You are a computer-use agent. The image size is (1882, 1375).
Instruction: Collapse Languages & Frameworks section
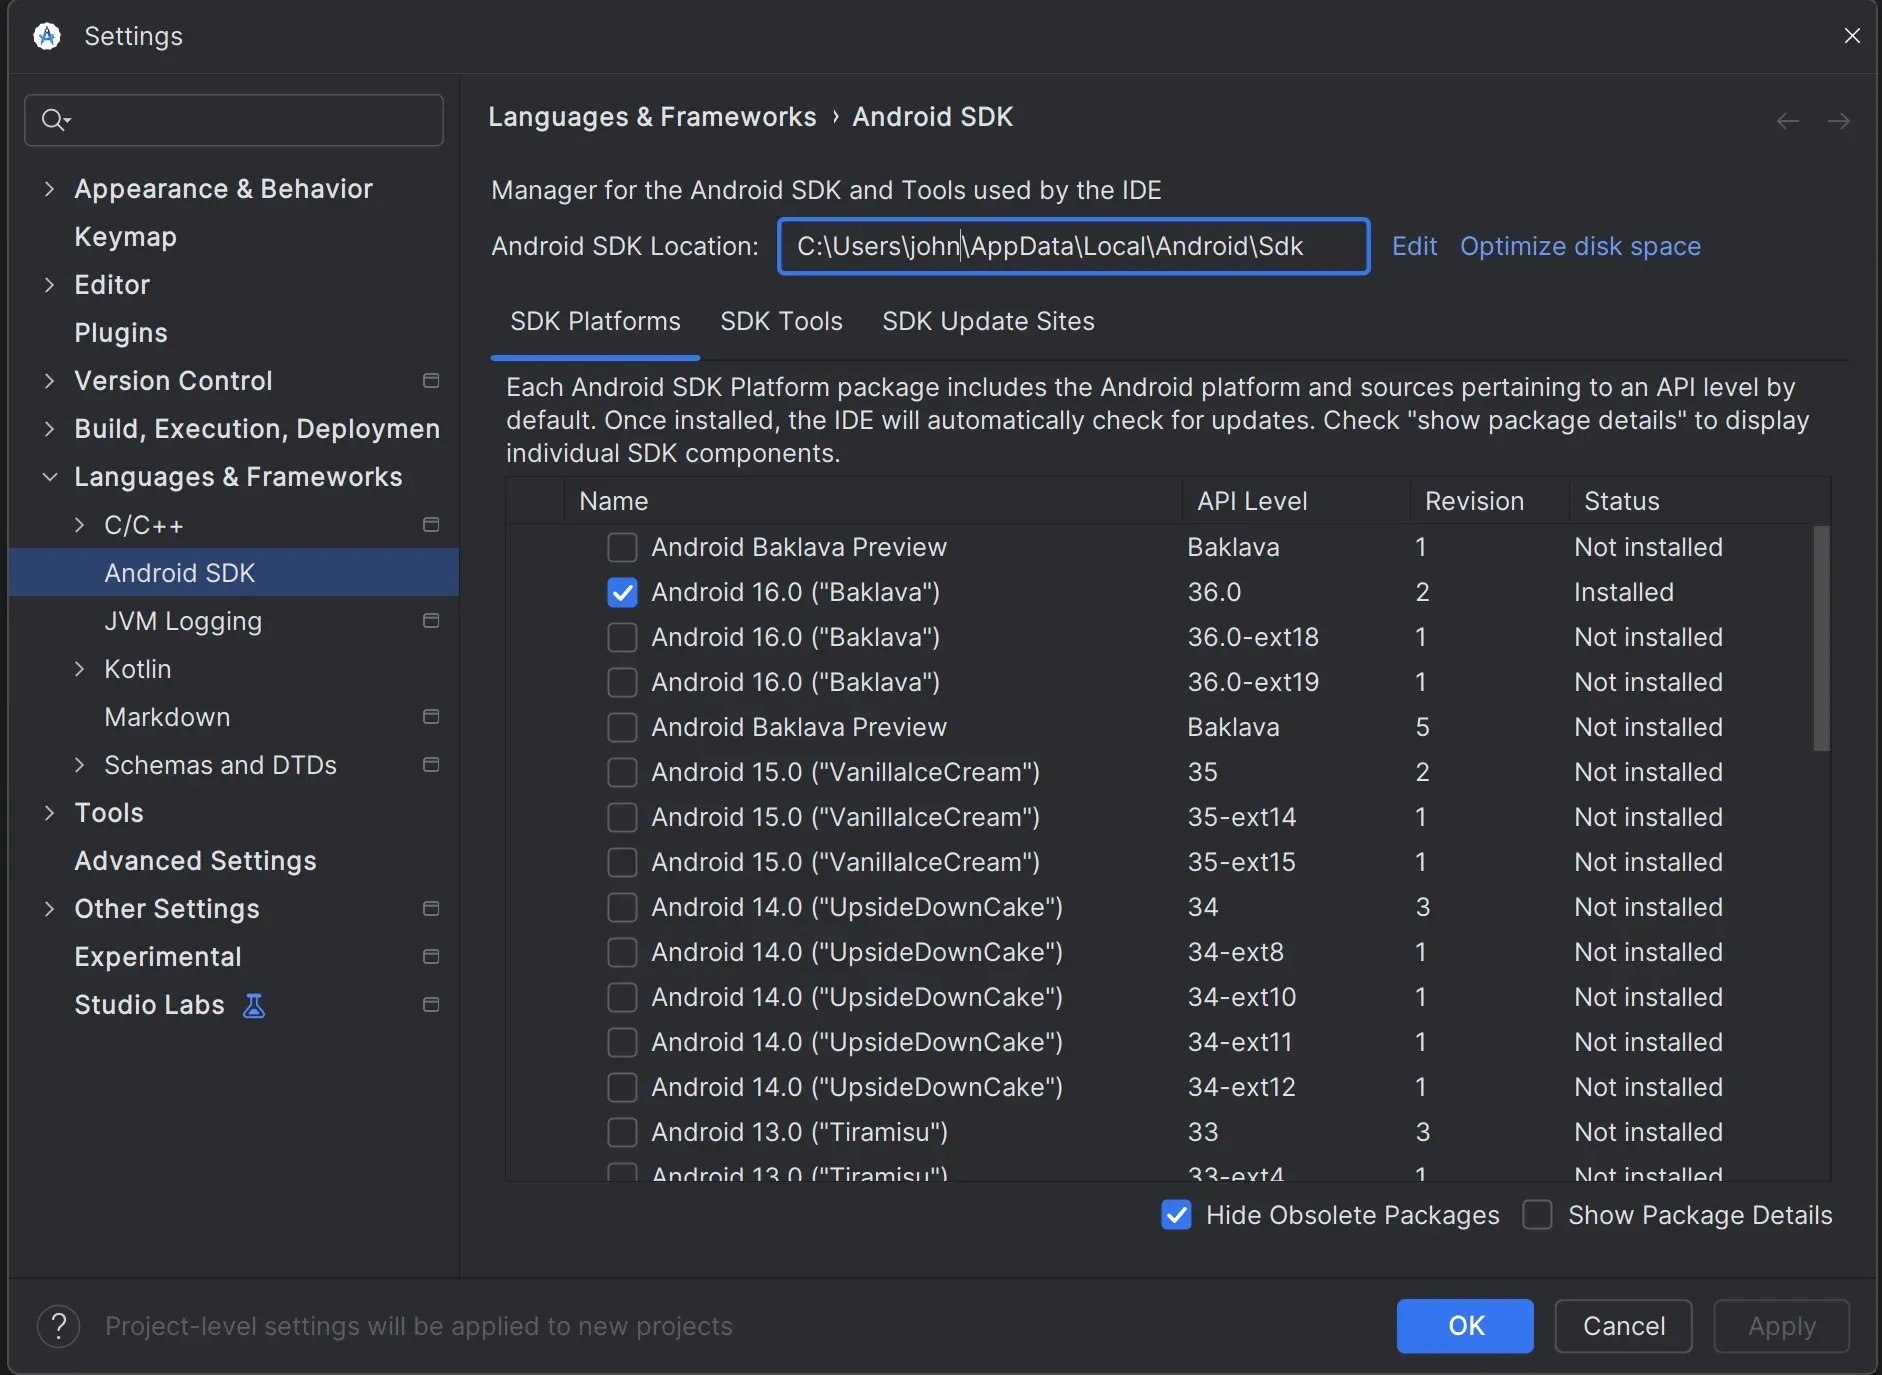coord(49,477)
